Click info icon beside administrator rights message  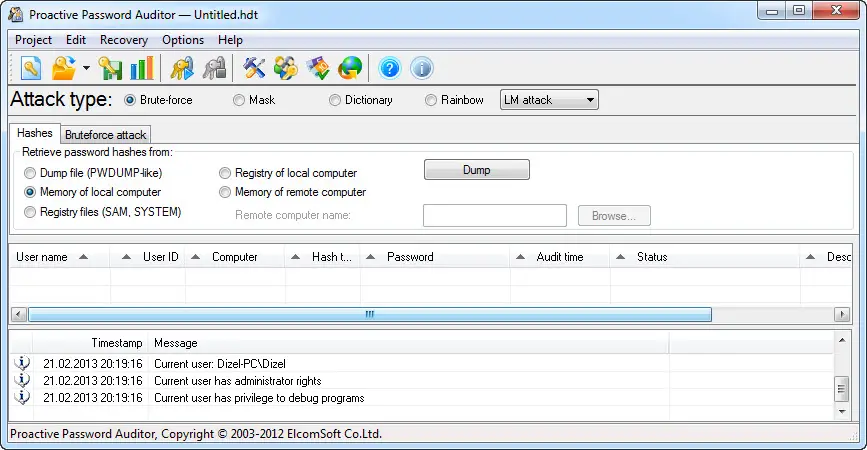(22, 380)
